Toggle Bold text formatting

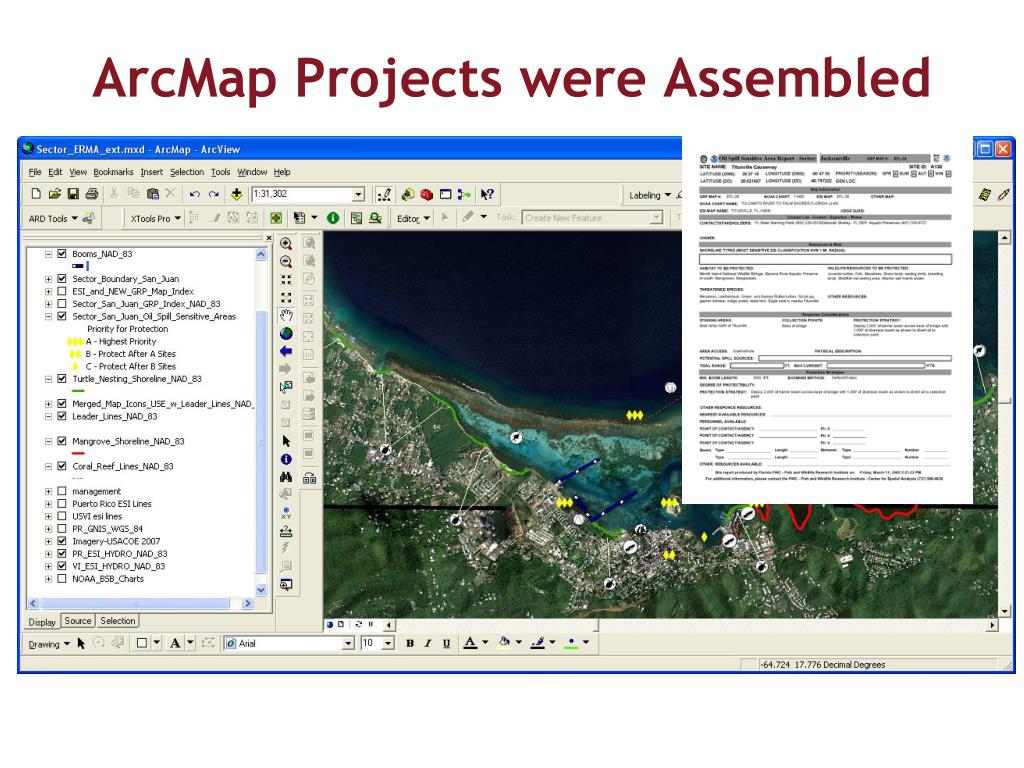click(409, 643)
